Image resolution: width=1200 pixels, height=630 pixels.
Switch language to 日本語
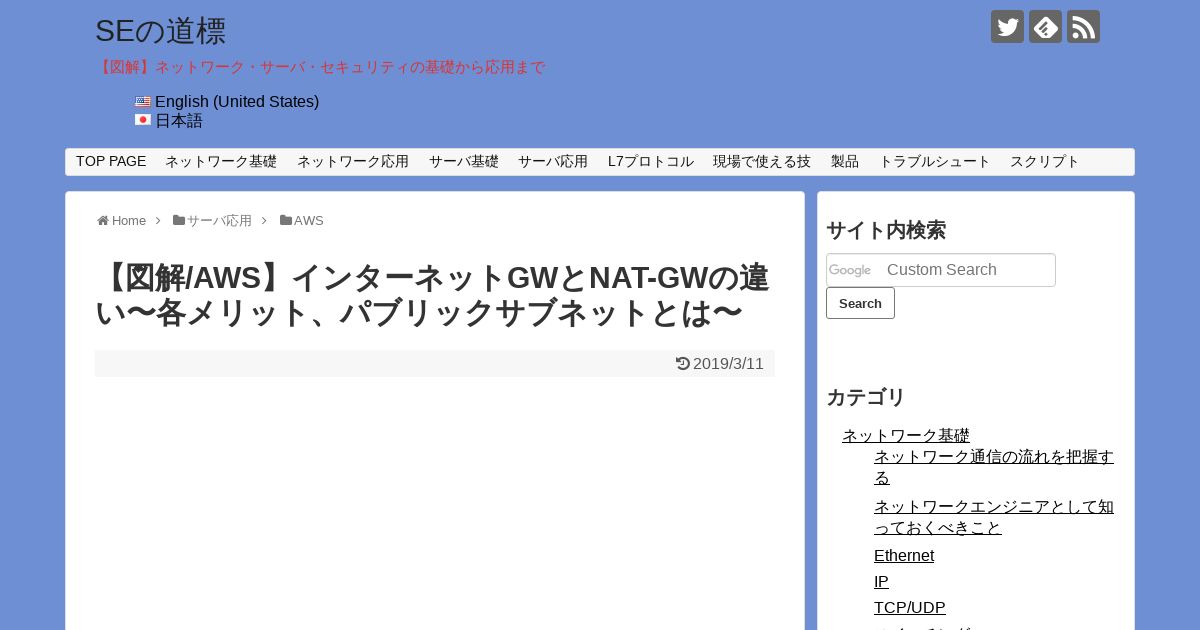(x=179, y=121)
